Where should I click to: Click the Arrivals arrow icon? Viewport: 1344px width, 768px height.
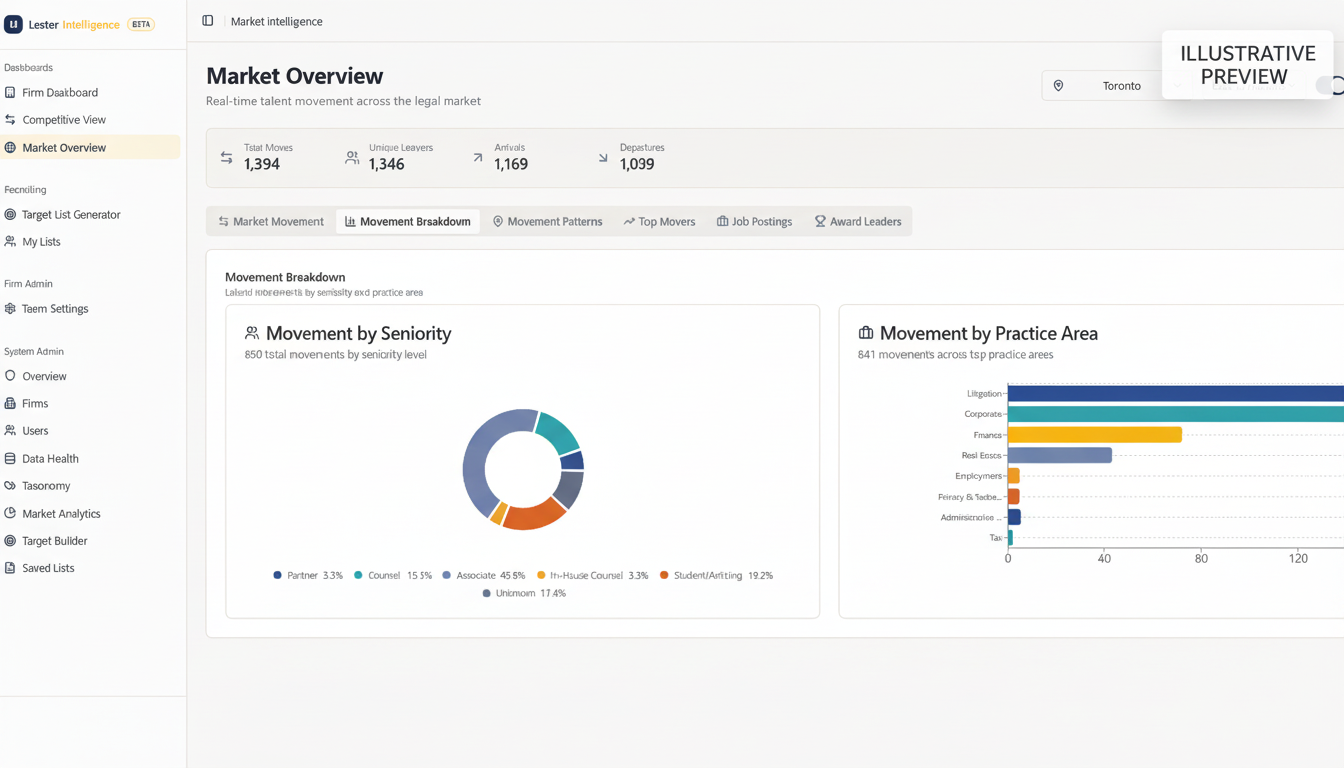[x=478, y=158]
